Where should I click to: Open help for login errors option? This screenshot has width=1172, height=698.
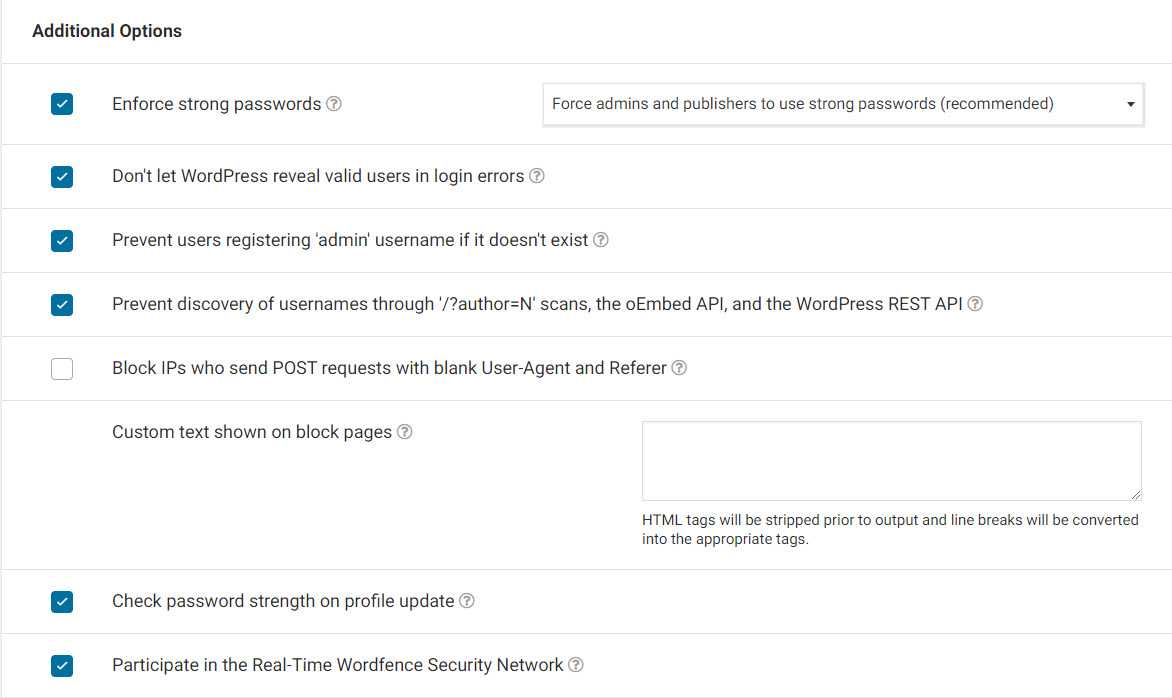click(537, 176)
